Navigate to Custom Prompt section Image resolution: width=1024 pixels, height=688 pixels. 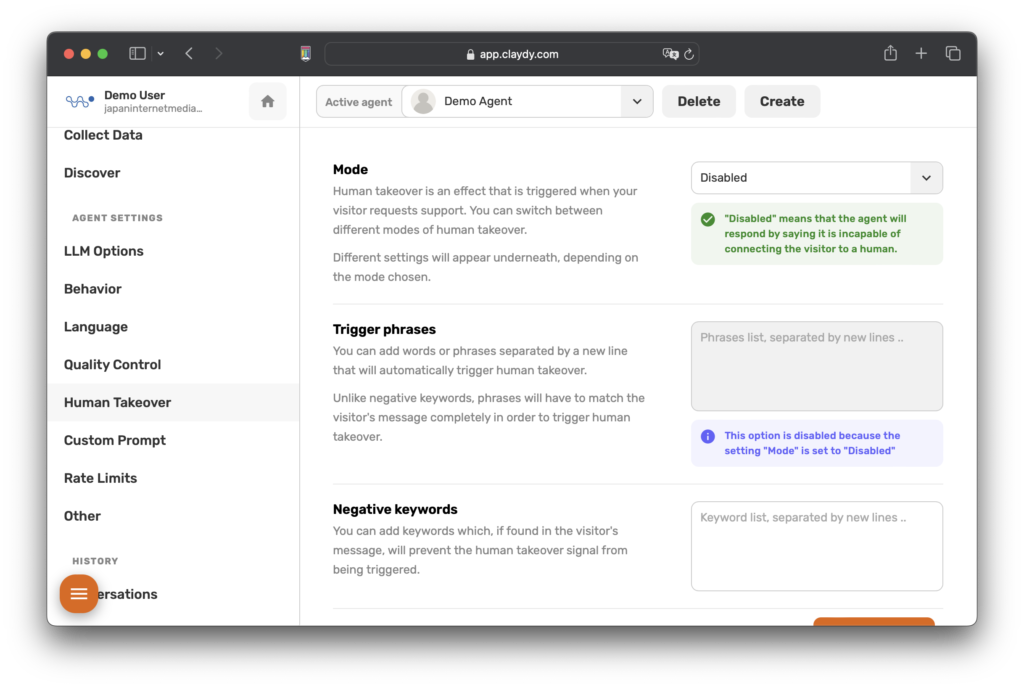point(115,440)
